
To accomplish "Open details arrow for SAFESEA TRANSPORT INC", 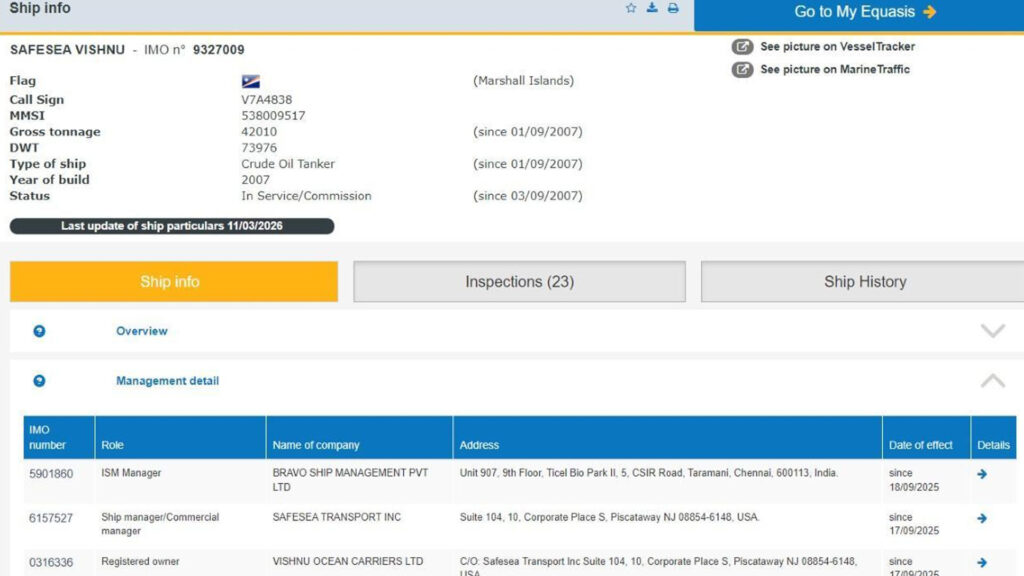I will 982,519.
